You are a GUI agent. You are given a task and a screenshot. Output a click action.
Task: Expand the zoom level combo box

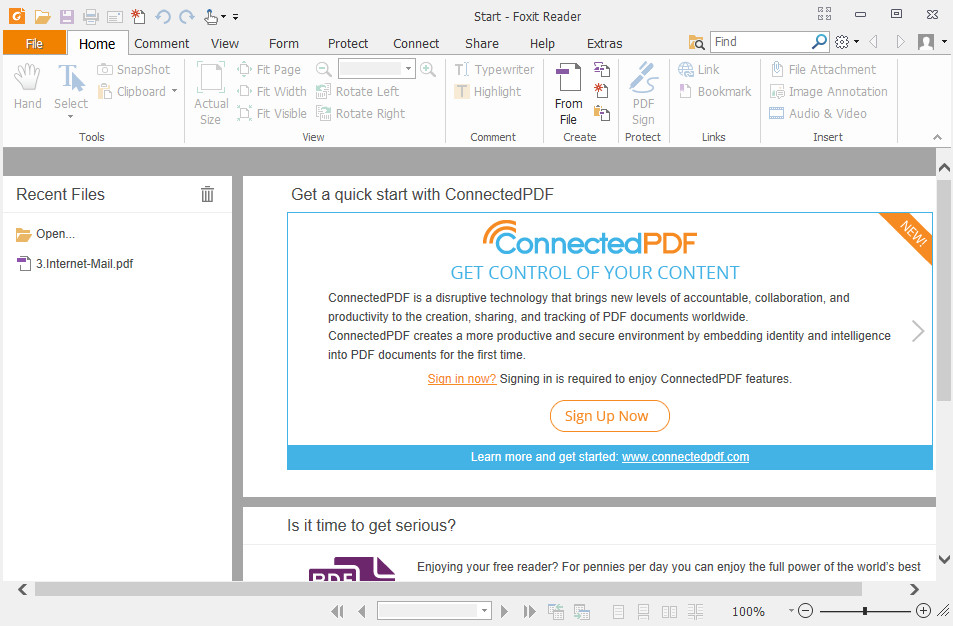tap(410, 69)
